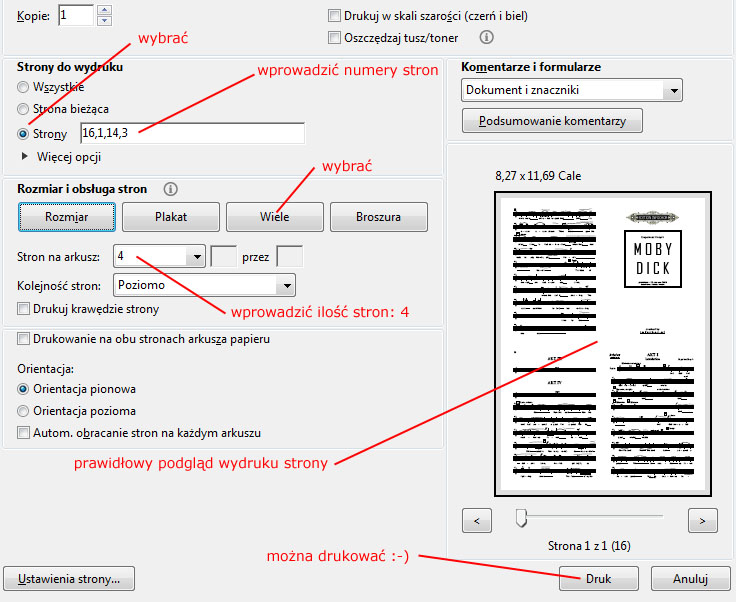Click the Strony page range field

click(x=192, y=133)
